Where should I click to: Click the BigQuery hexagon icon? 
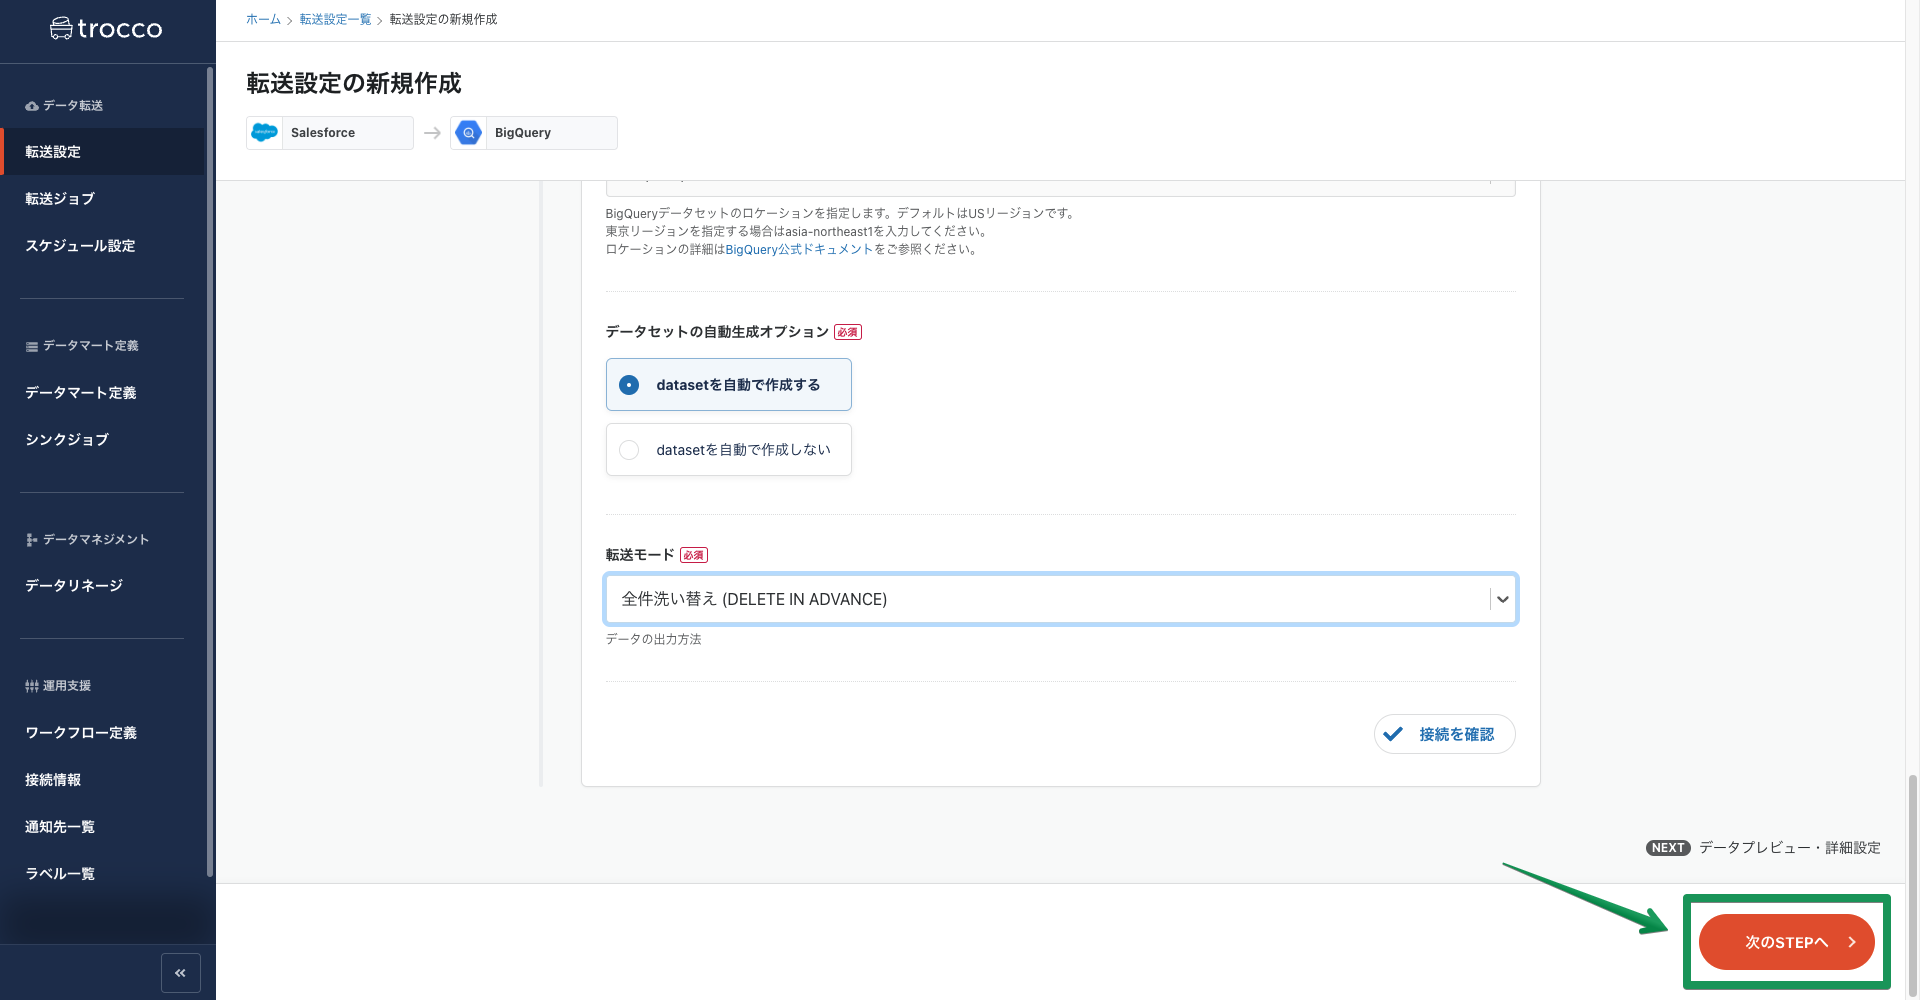tap(468, 133)
